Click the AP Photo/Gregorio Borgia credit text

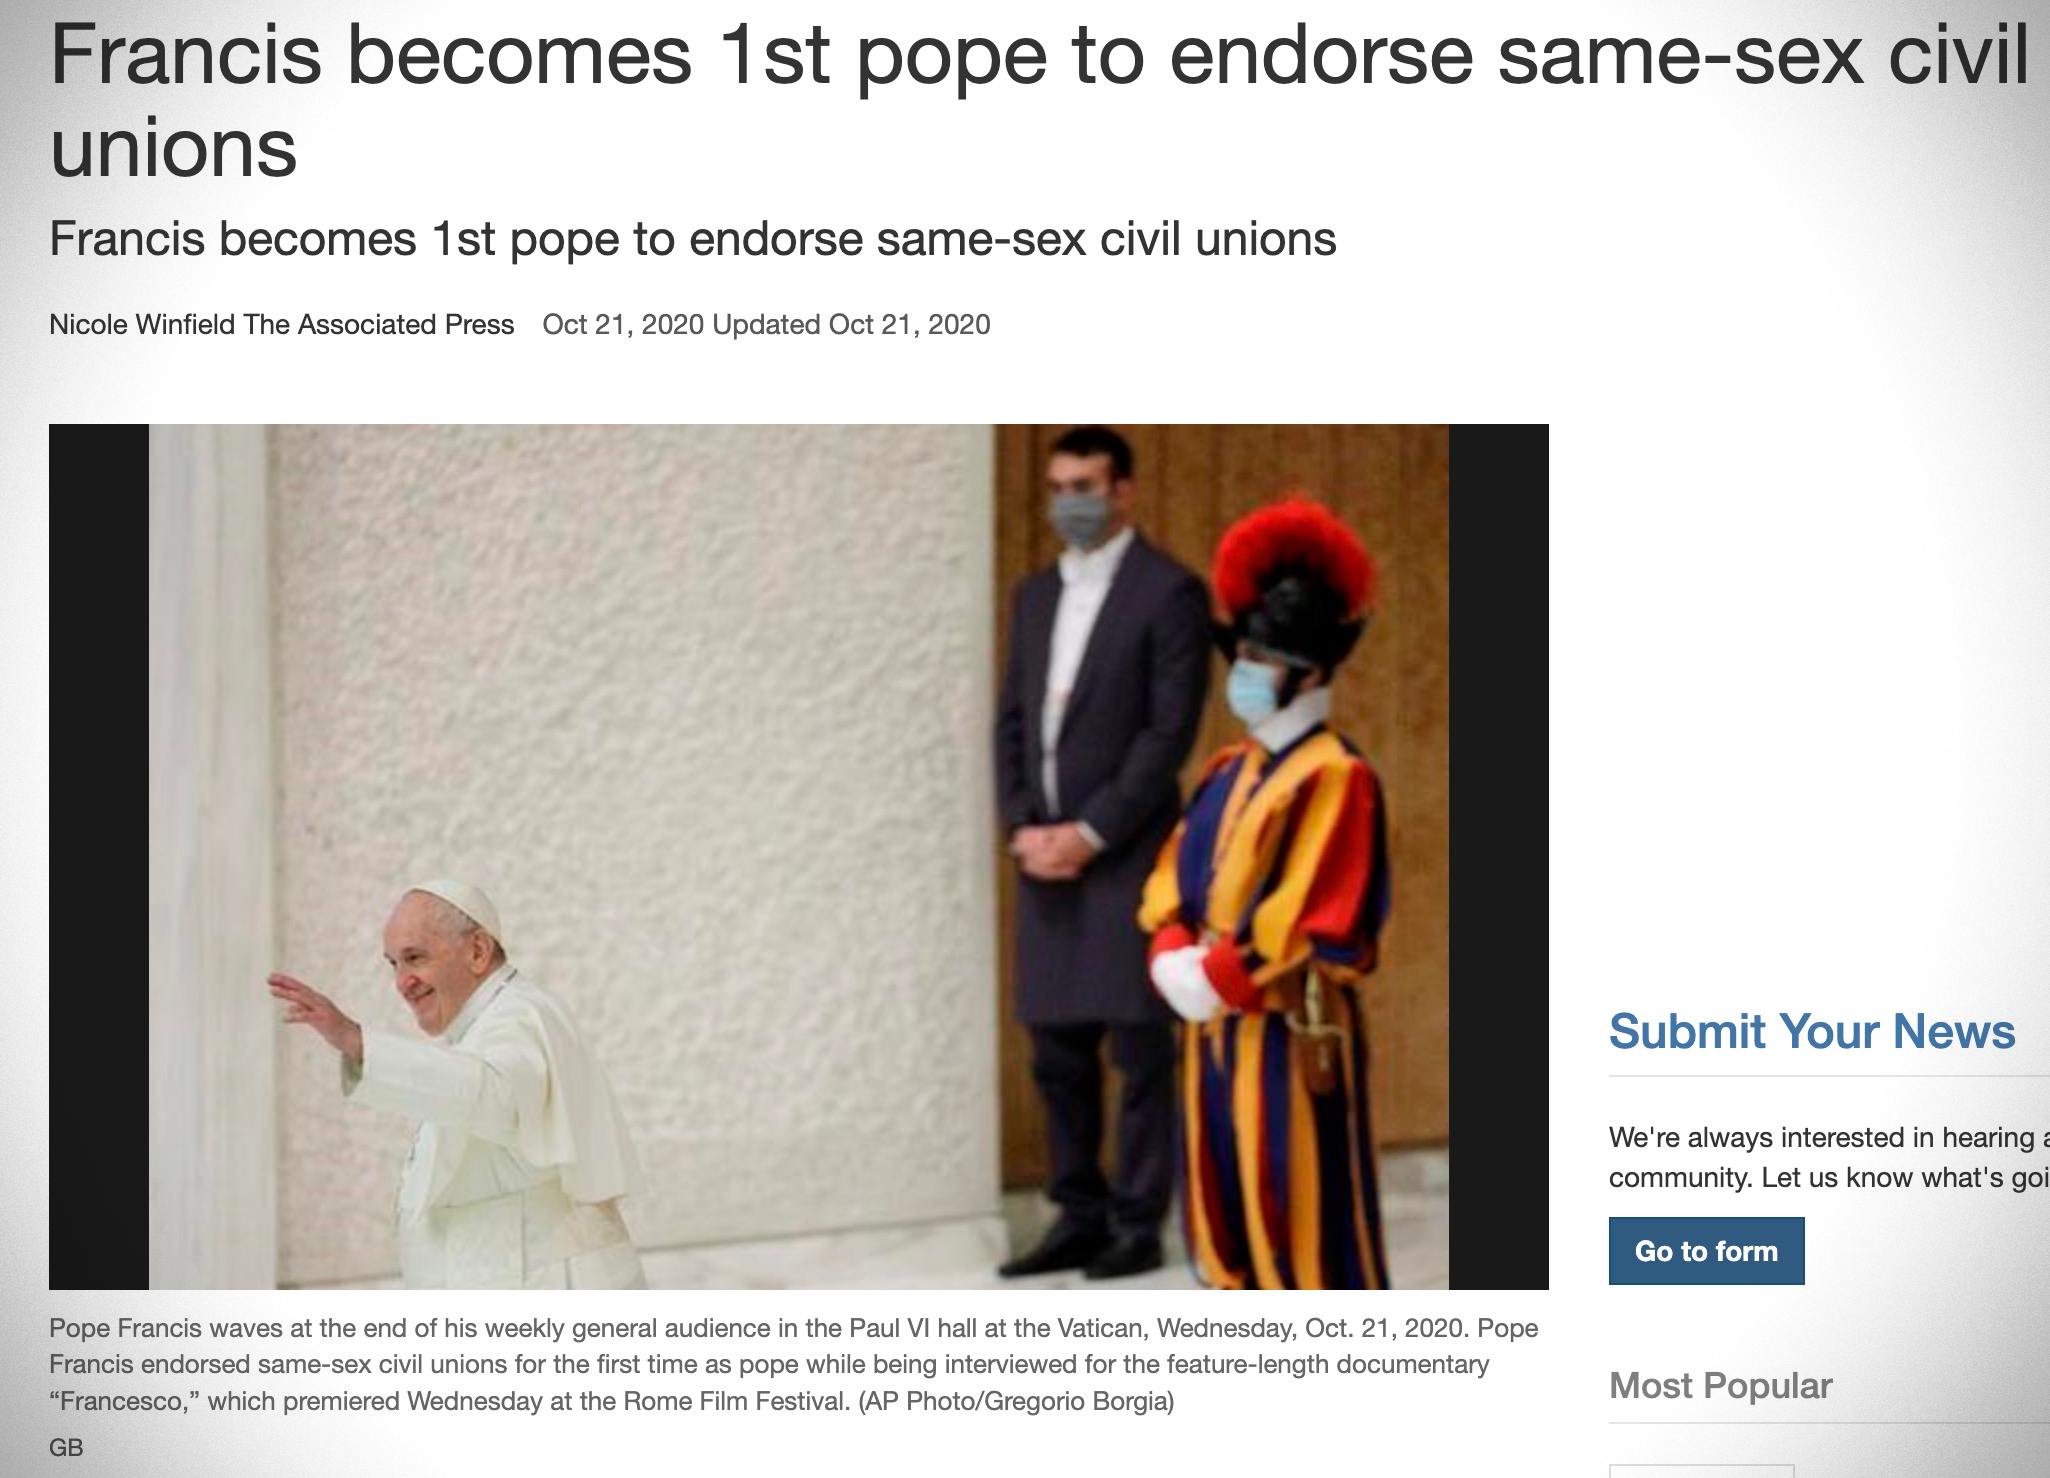click(1016, 1401)
